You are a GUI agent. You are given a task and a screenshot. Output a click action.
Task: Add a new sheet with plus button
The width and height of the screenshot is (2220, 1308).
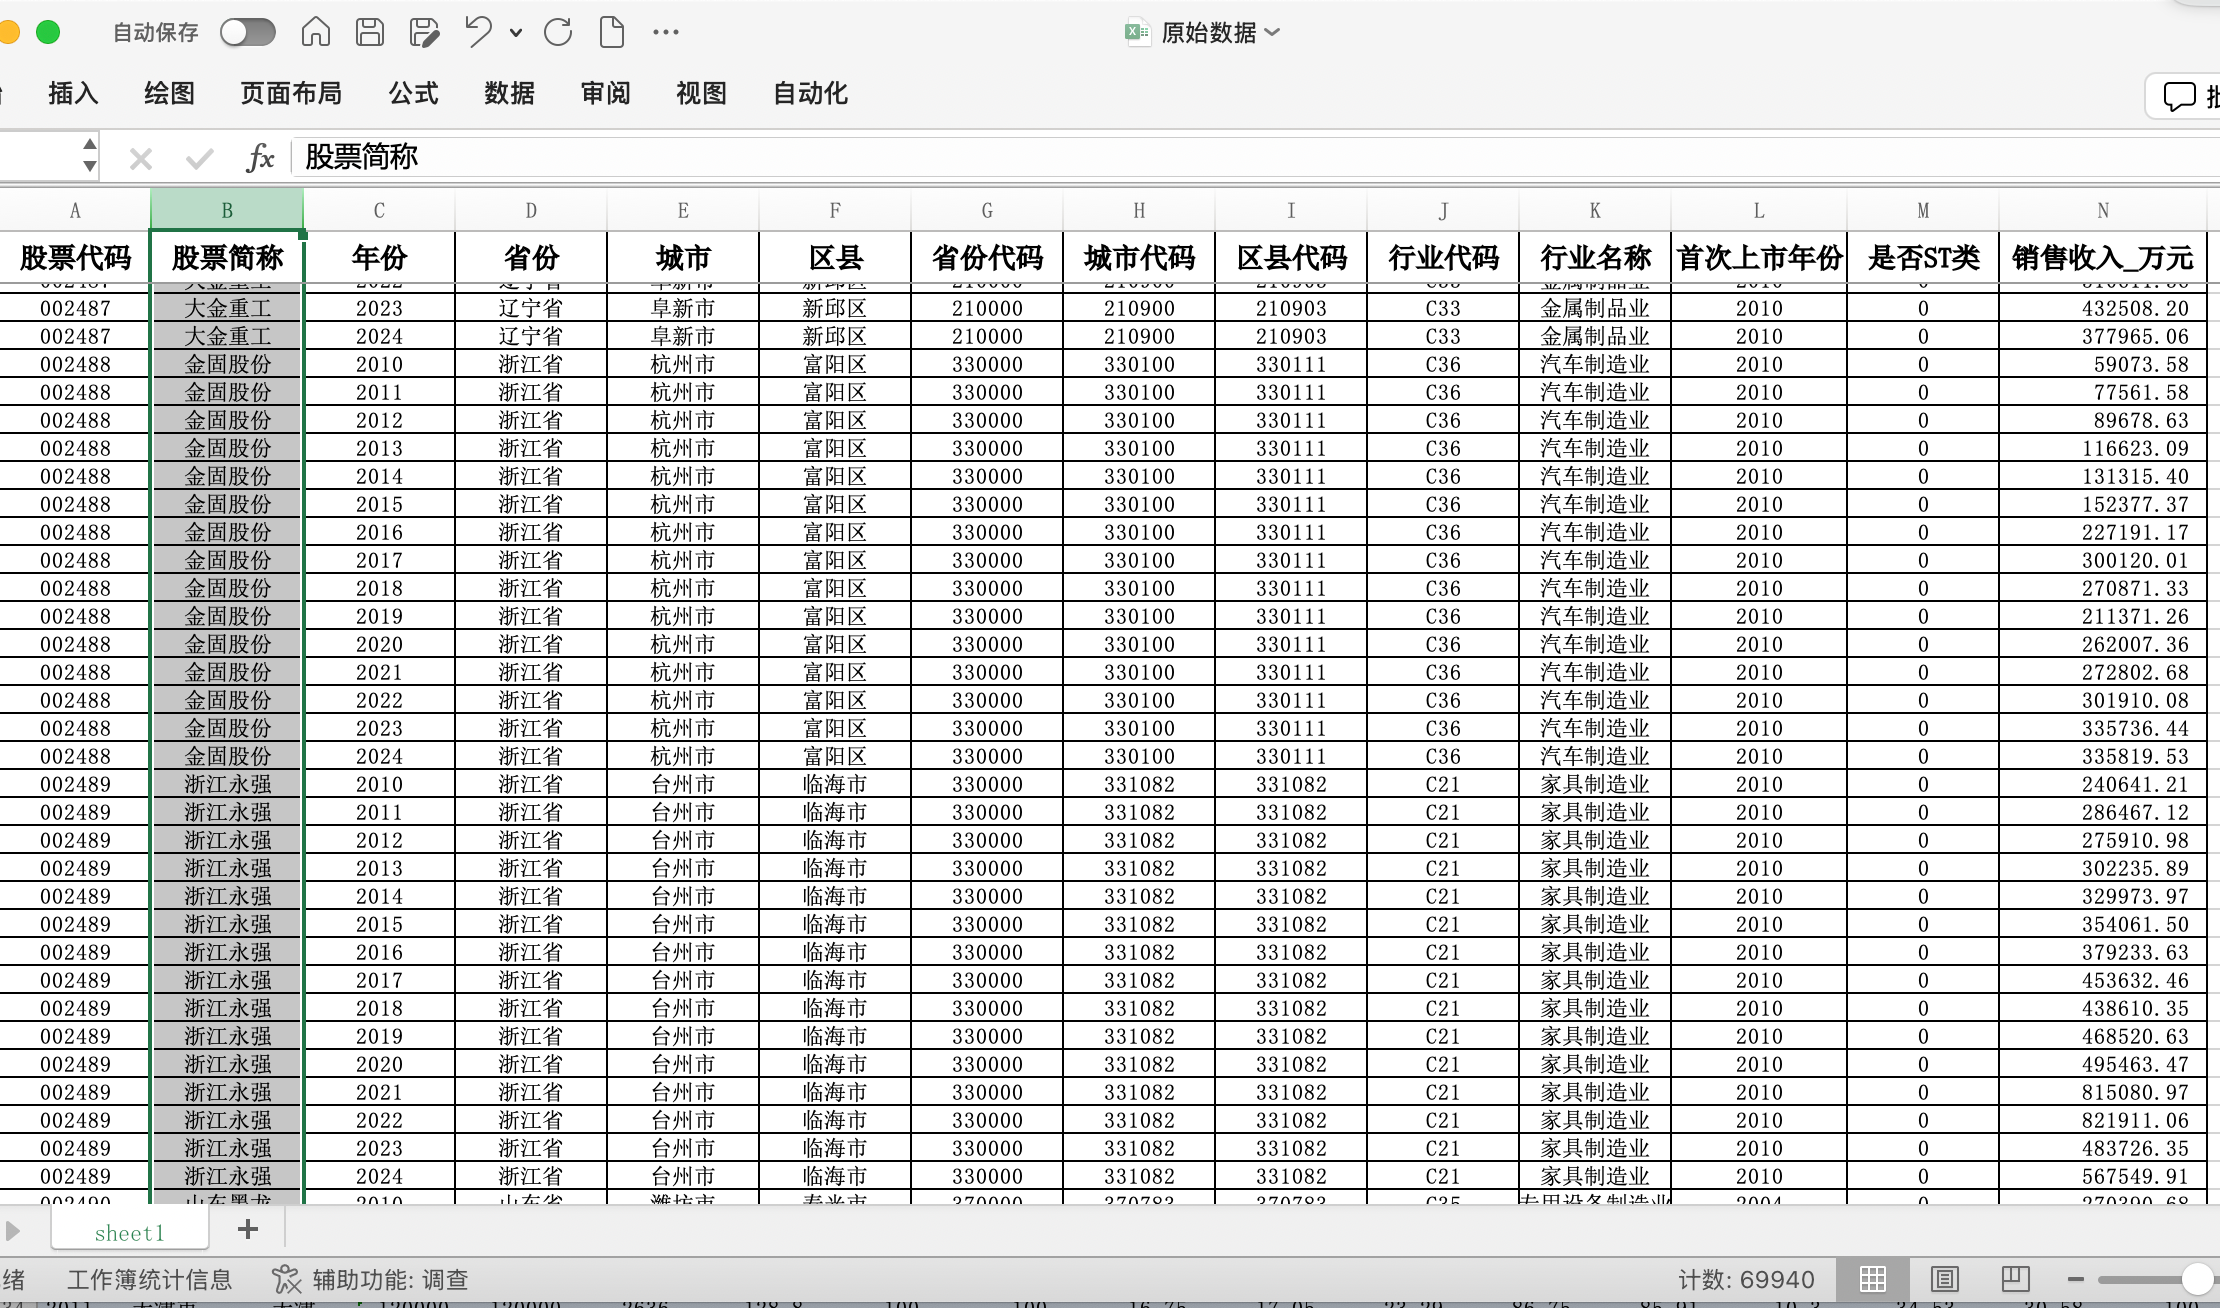click(x=248, y=1229)
